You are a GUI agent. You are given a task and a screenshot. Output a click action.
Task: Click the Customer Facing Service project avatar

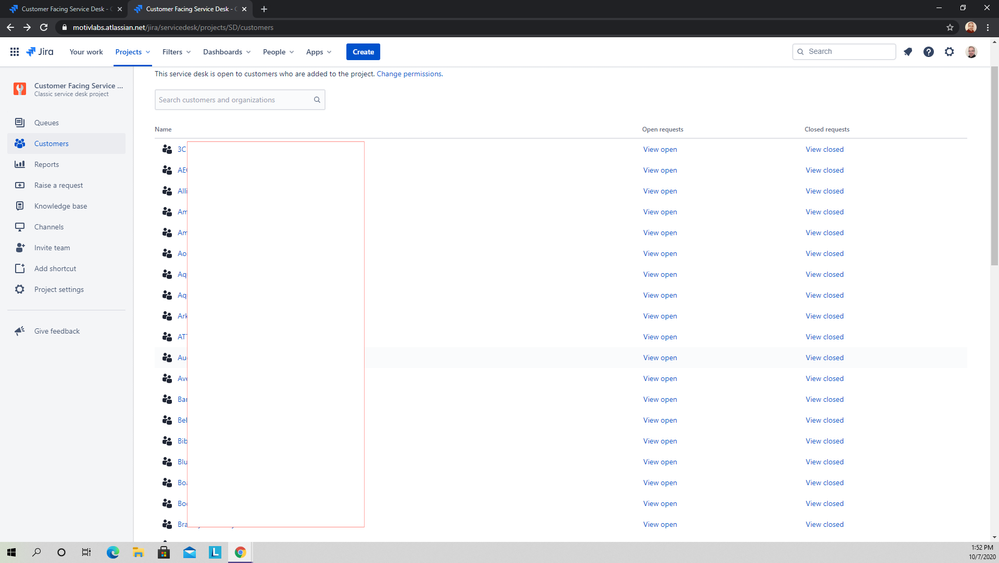(x=20, y=89)
